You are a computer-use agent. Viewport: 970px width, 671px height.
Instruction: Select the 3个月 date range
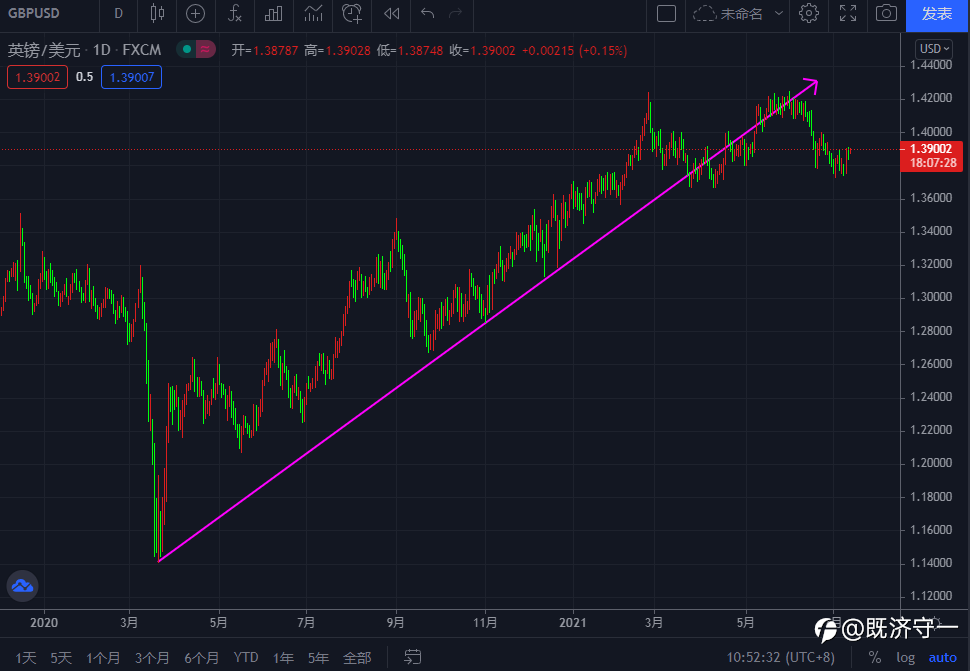point(152,657)
